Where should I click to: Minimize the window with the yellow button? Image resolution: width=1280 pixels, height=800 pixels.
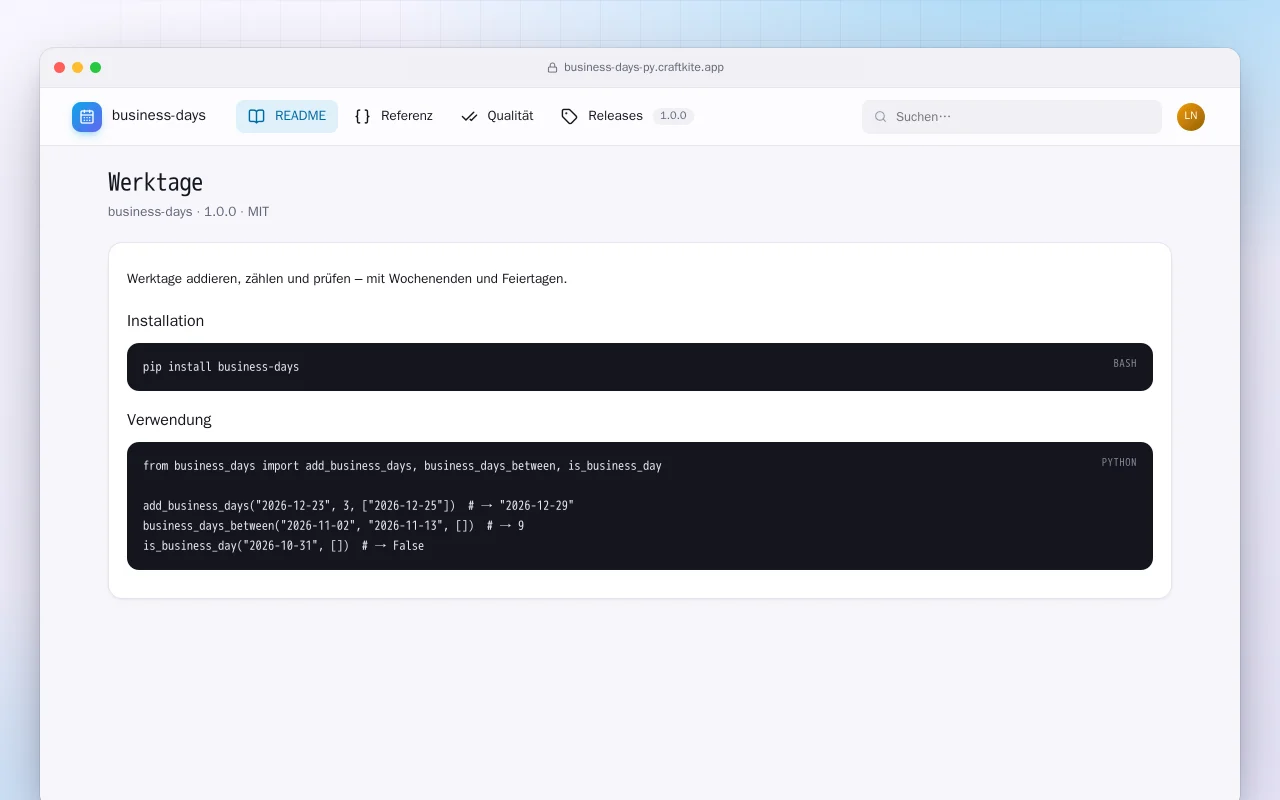tap(78, 68)
